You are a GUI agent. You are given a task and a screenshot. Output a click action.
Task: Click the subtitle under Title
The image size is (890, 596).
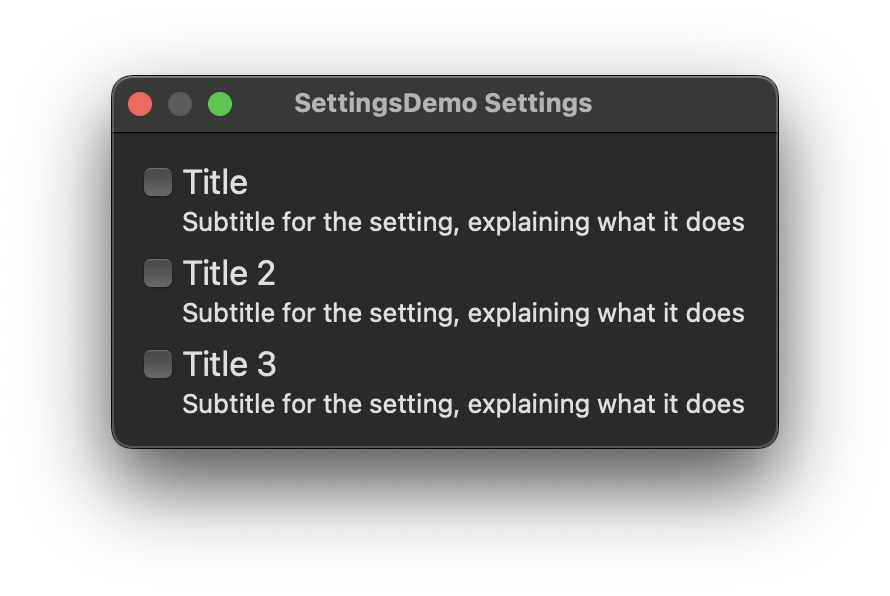click(462, 222)
